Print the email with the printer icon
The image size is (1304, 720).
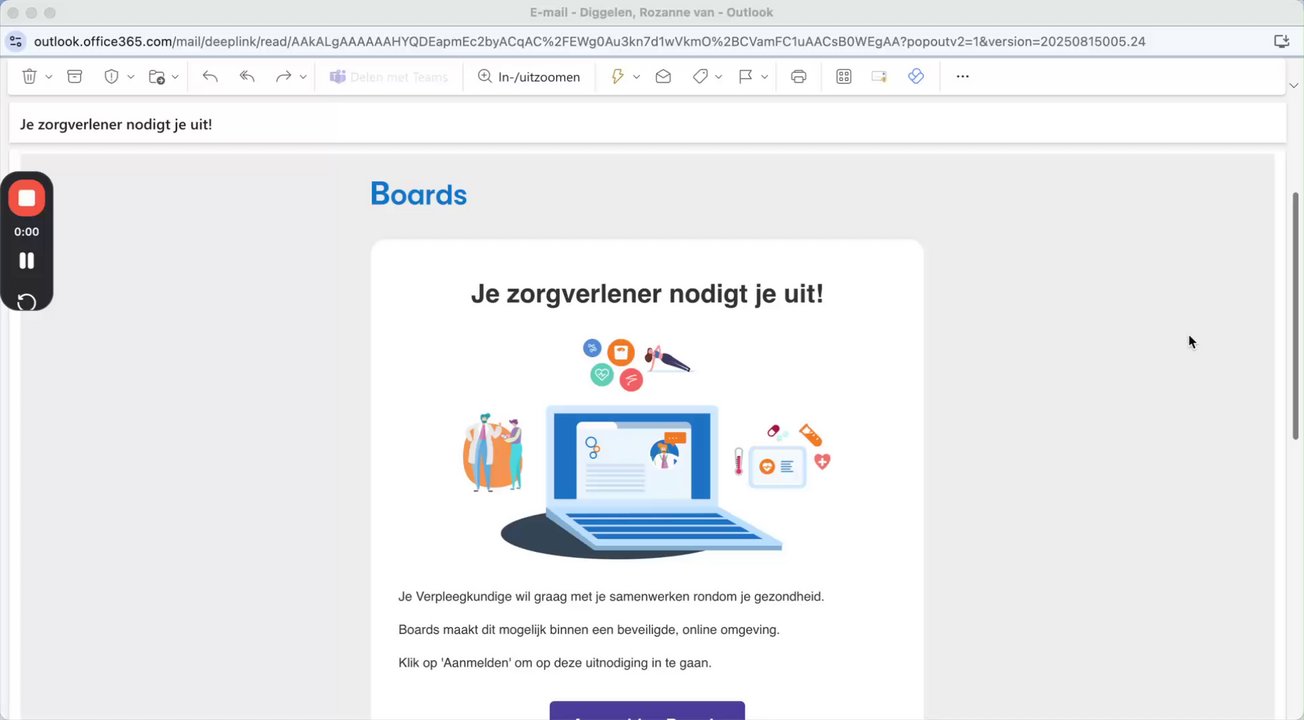click(798, 77)
